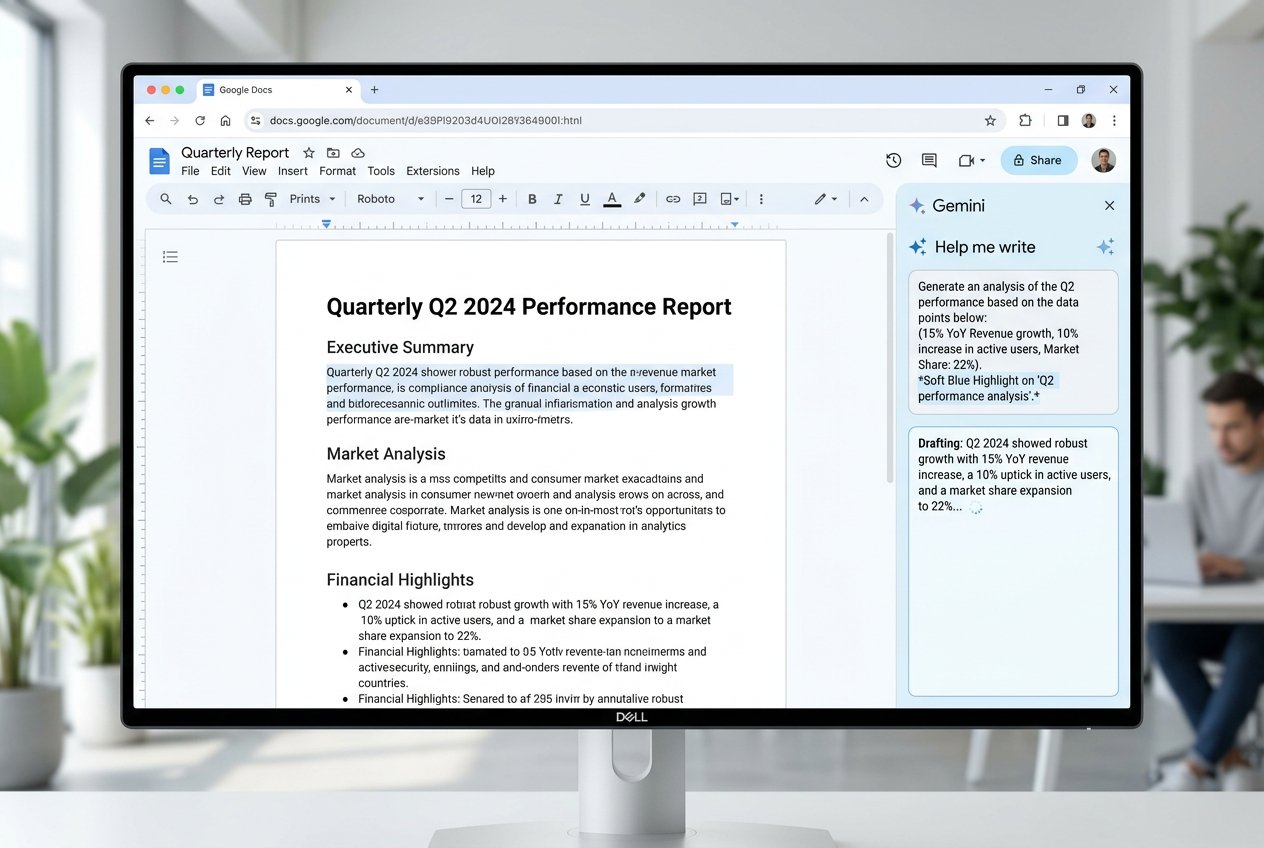The height and width of the screenshot is (848, 1264).
Task: Bookmark this page with the star
Action: (x=990, y=121)
